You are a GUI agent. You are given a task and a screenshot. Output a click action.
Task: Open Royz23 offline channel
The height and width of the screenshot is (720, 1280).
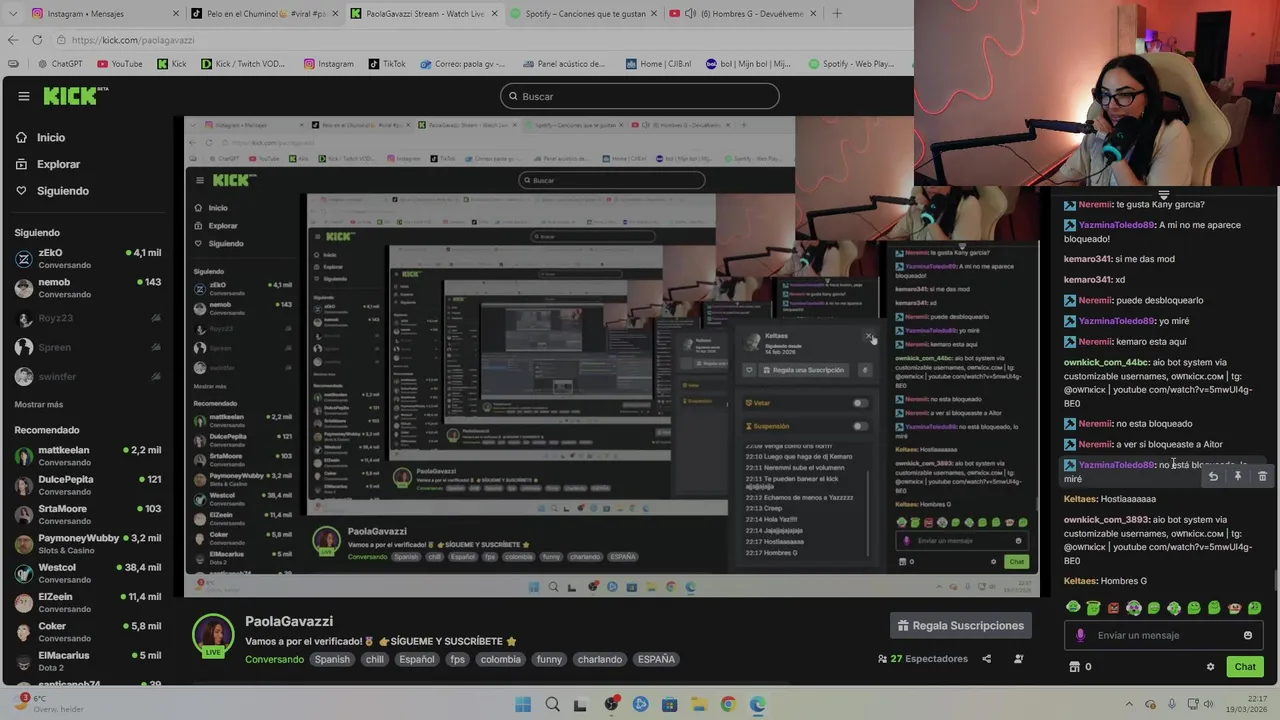coord(88,318)
